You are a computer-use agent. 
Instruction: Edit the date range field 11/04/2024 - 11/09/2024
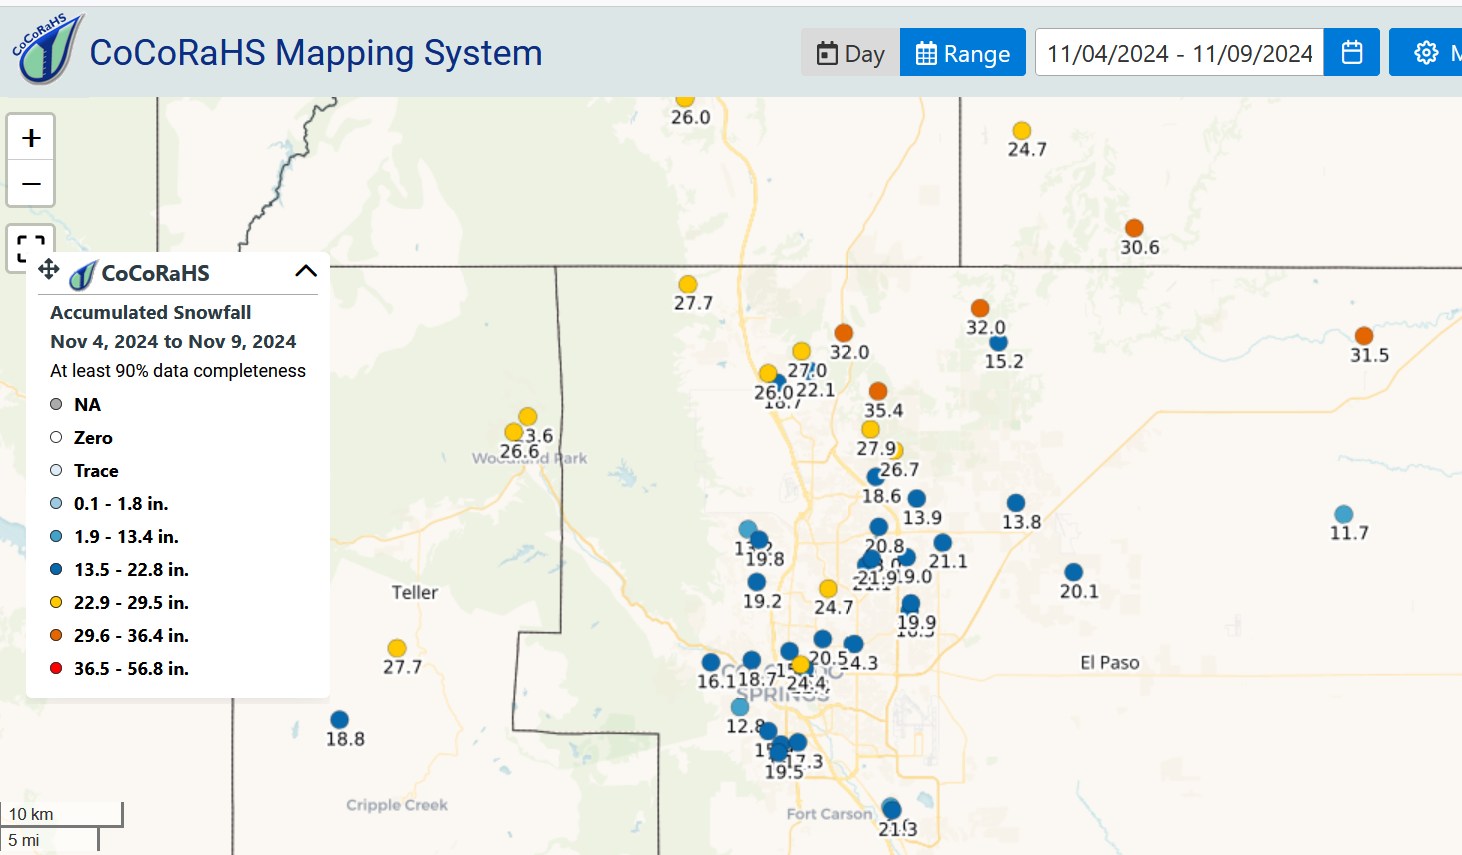pyautogui.click(x=1179, y=53)
